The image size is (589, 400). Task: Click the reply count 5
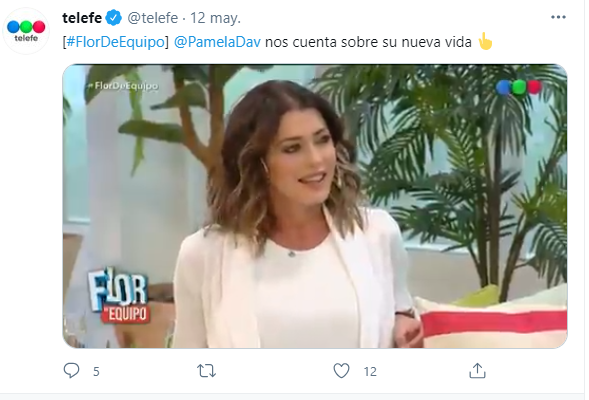pyautogui.click(x=96, y=371)
